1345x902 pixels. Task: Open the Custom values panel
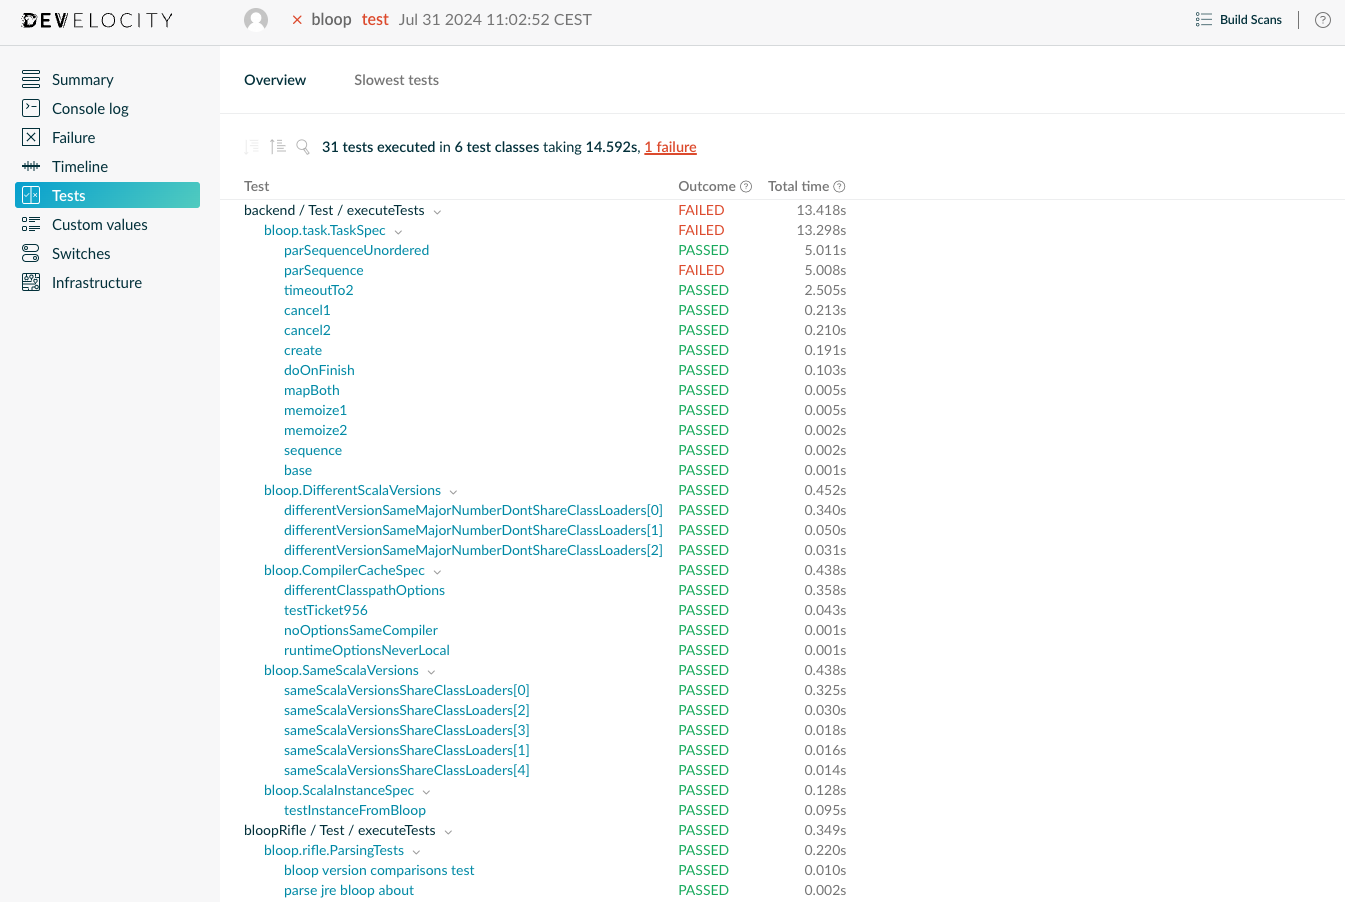point(97,224)
